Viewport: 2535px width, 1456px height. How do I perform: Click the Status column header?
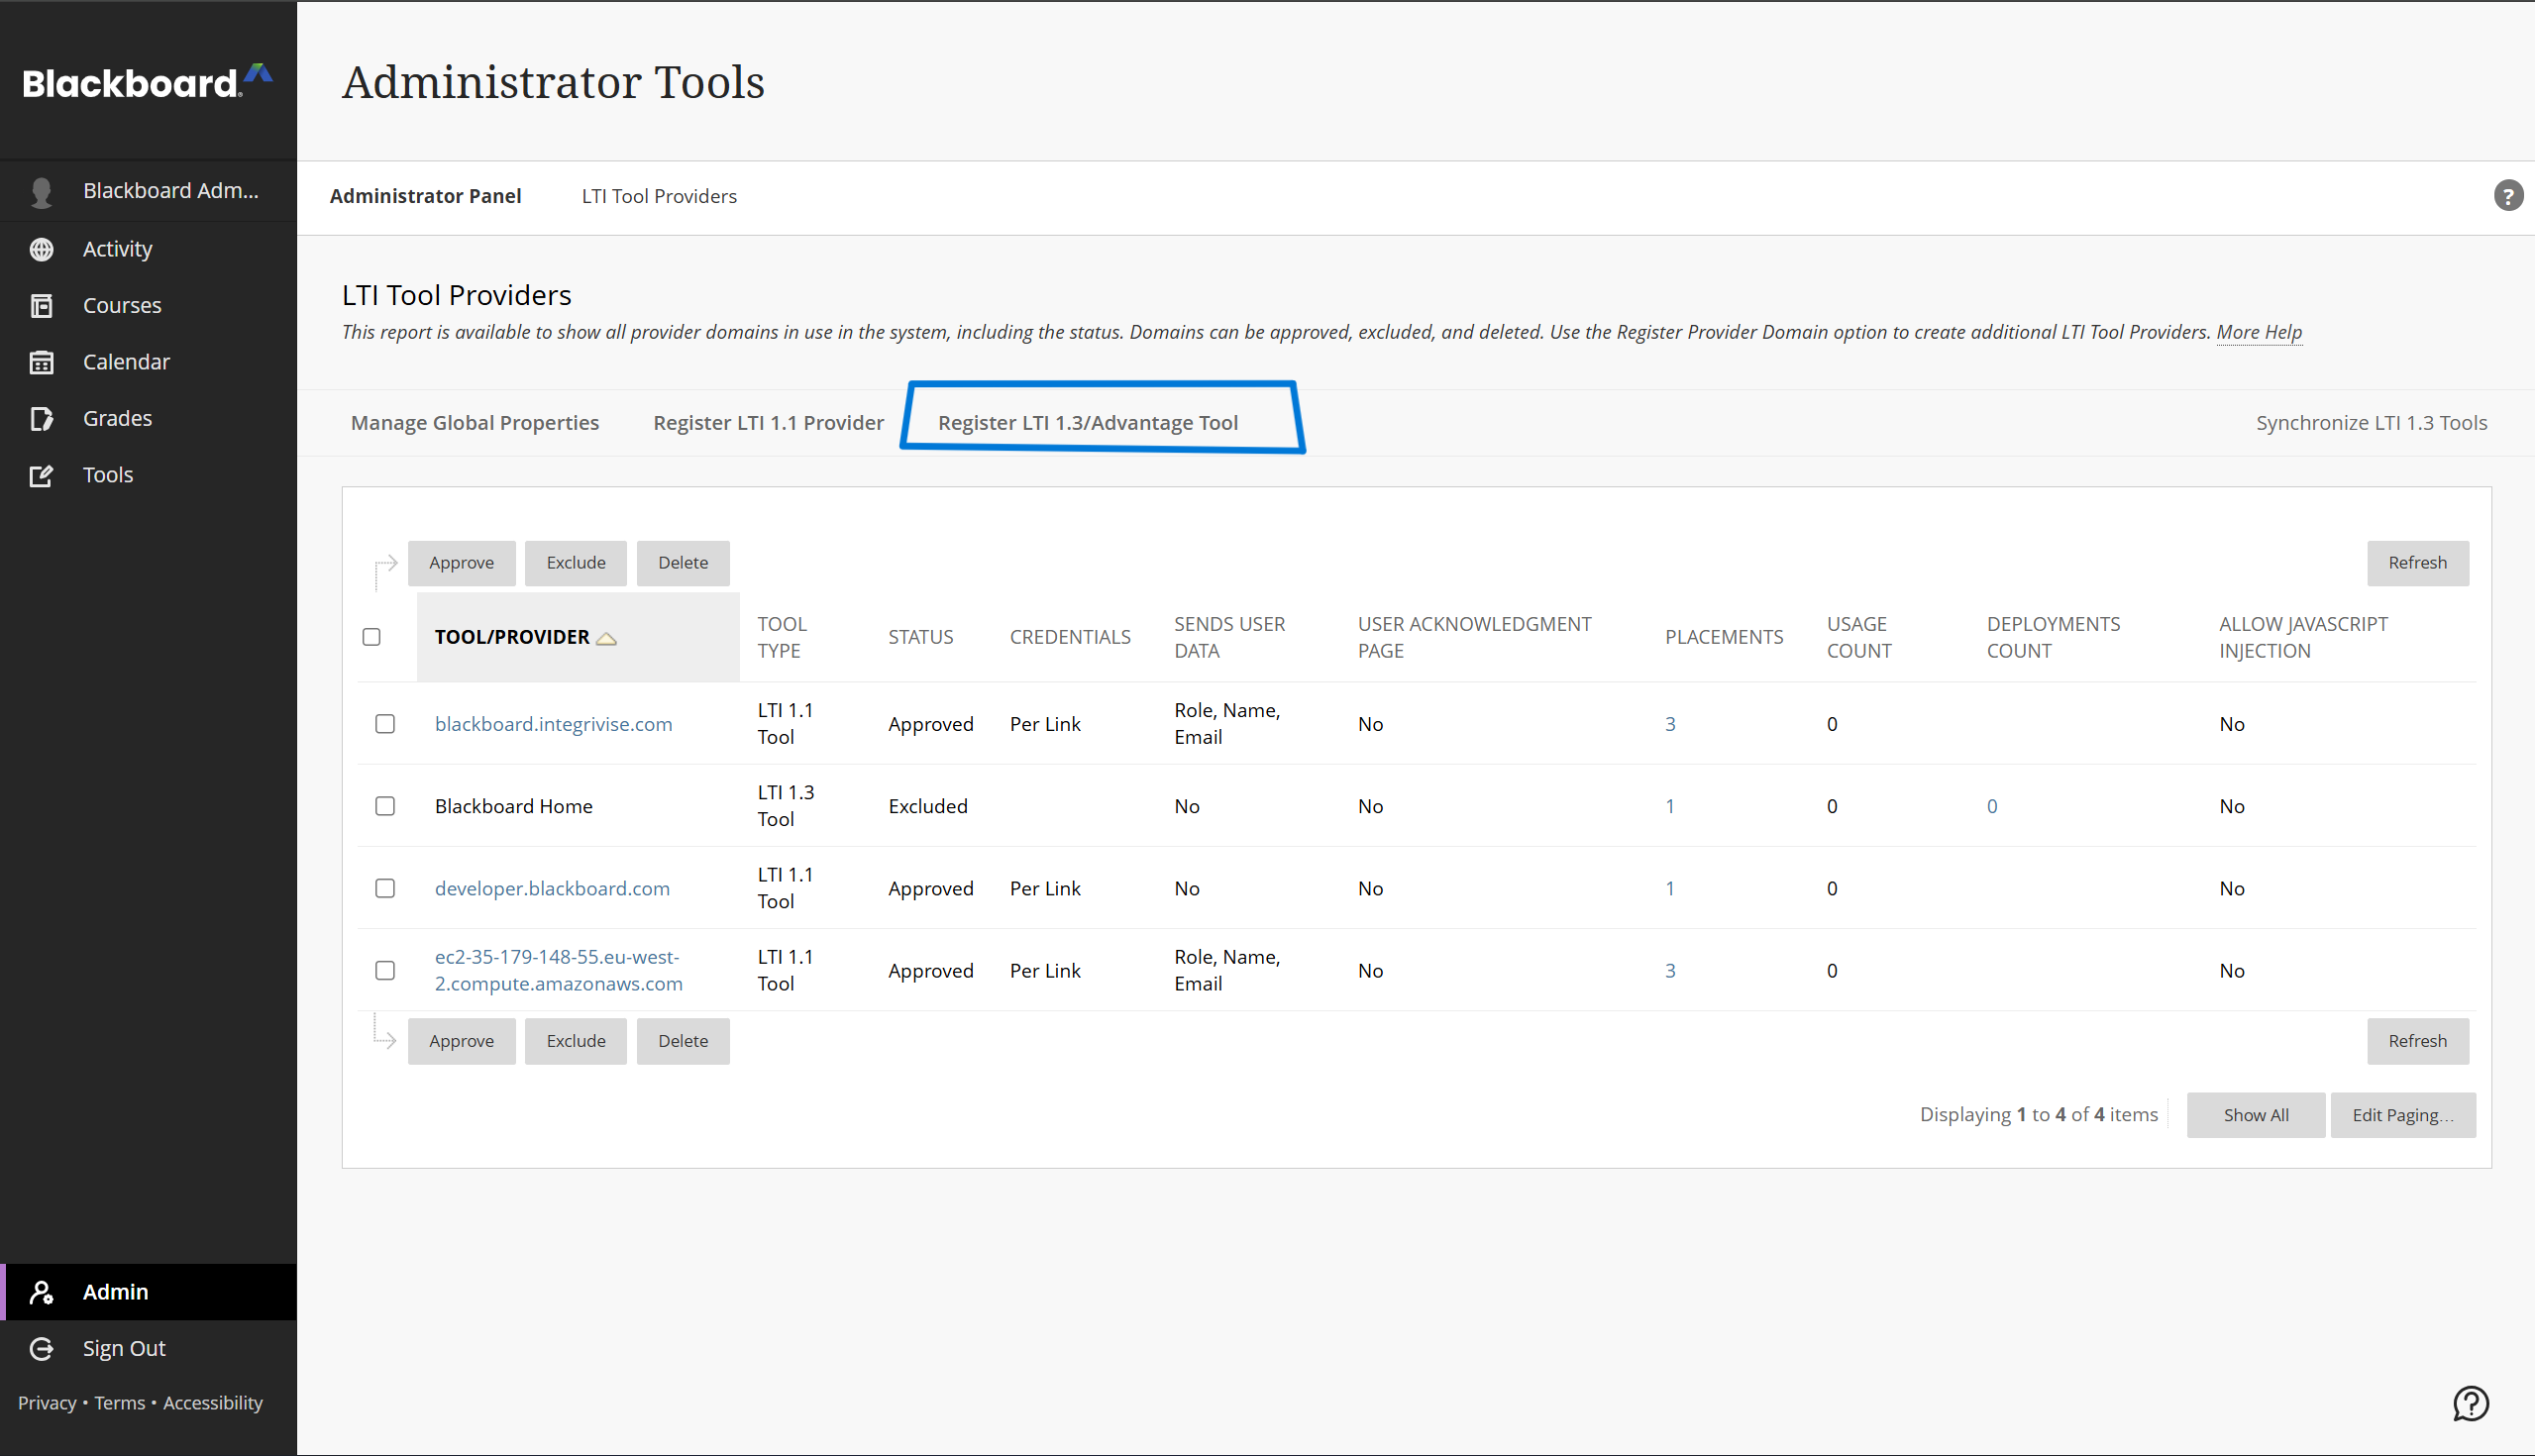(921, 637)
